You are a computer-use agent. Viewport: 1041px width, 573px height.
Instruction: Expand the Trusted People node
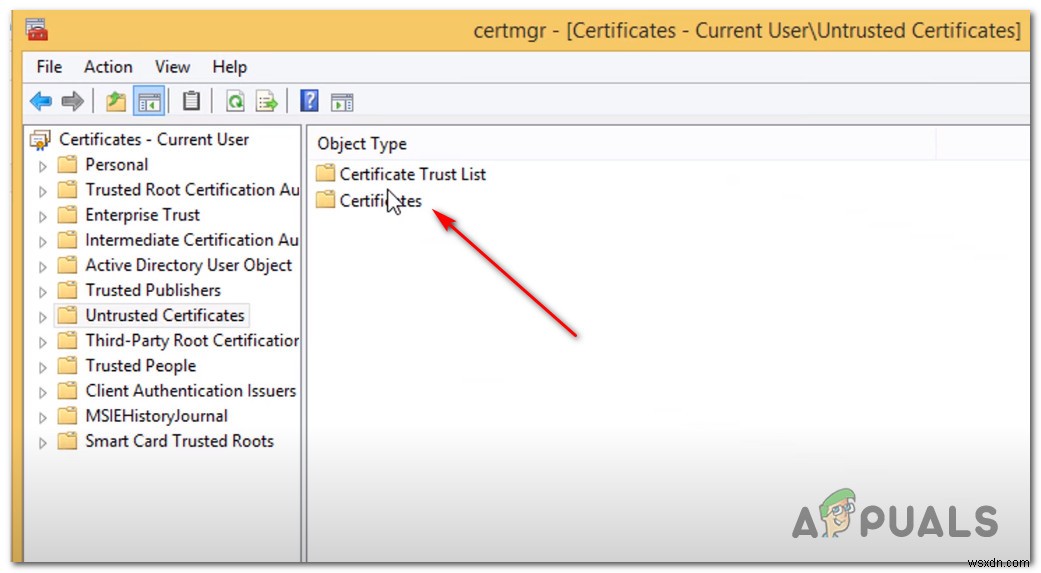pyautogui.click(x=42, y=368)
